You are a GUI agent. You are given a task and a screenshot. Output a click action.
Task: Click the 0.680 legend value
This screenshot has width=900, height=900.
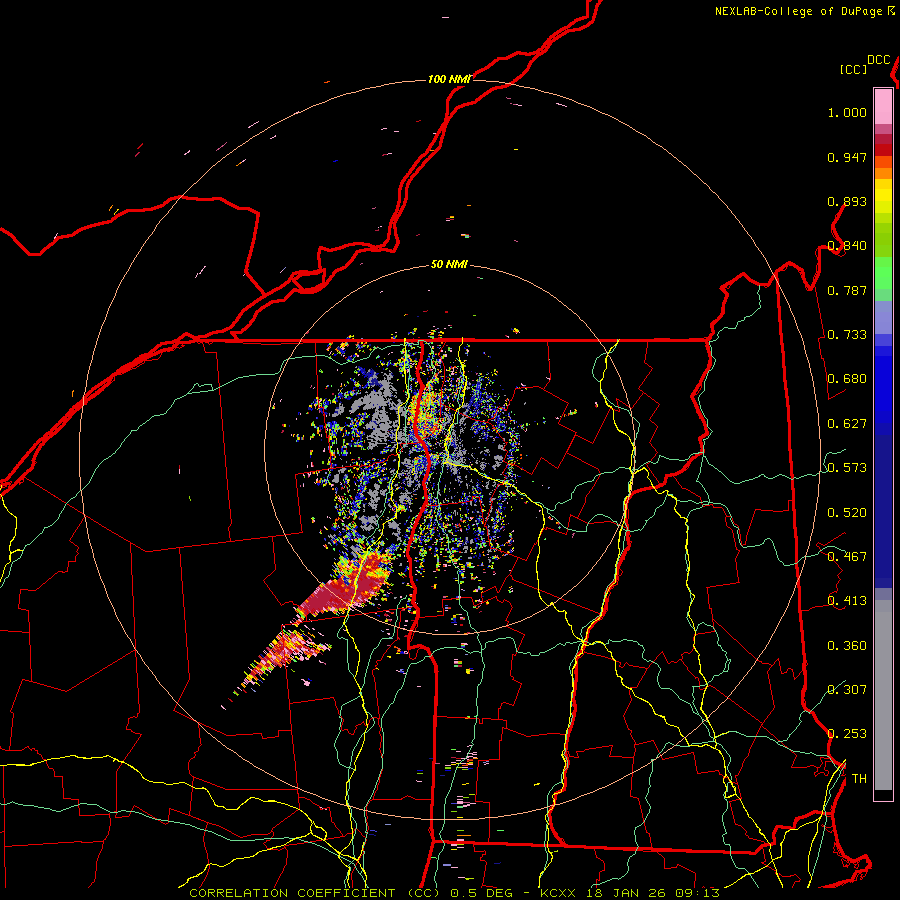[x=847, y=379]
